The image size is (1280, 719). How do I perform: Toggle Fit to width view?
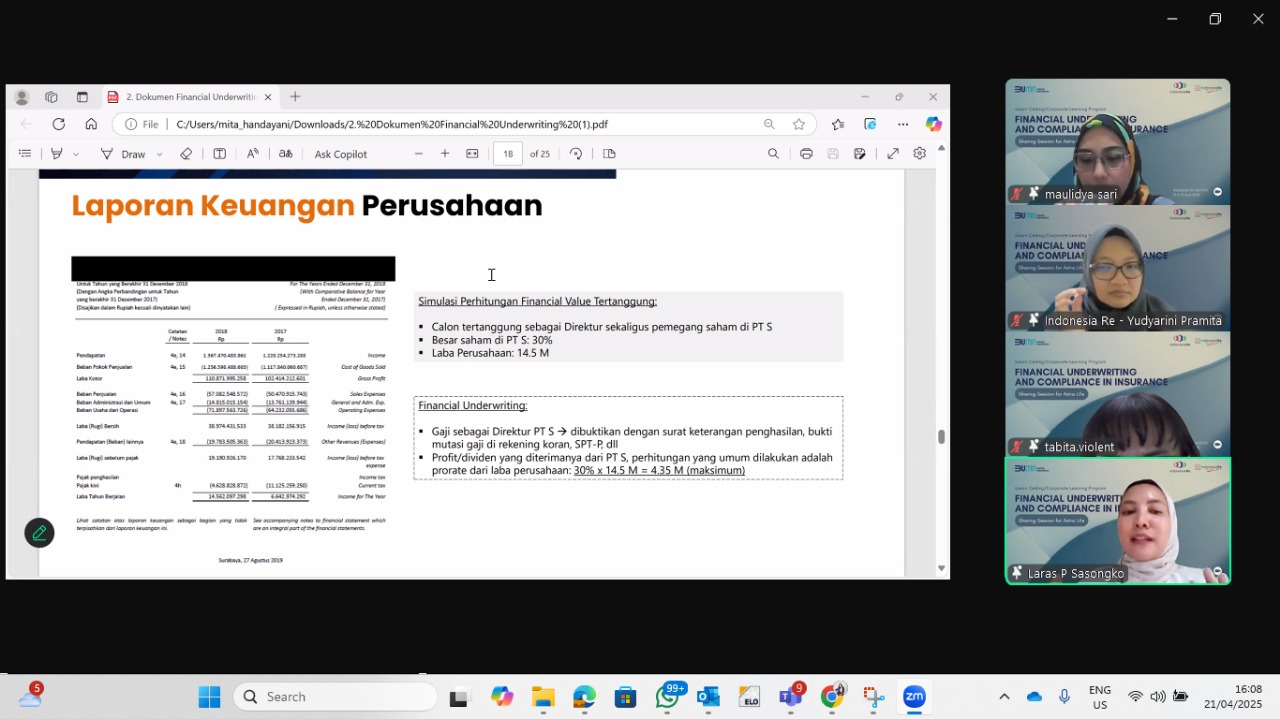click(x=472, y=154)
